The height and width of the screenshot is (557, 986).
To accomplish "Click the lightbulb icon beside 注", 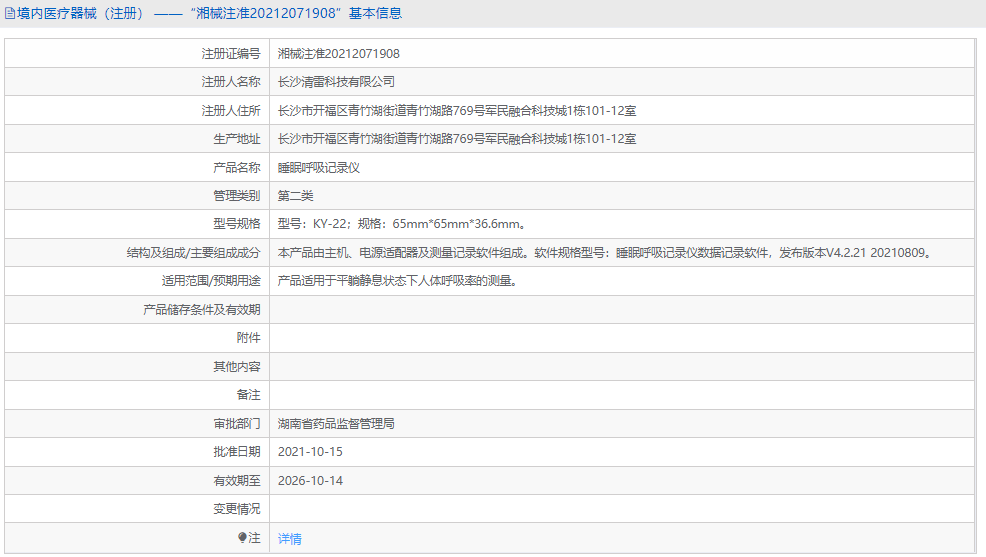I will (242, 537).
